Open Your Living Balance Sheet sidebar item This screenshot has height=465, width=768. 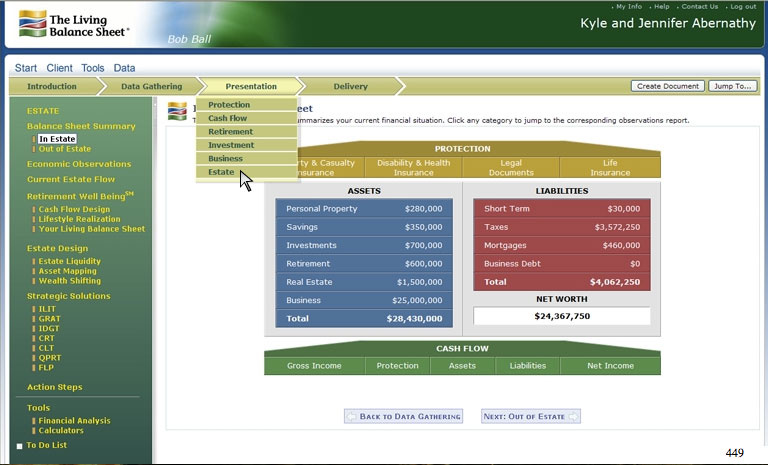[x=92, y=229]
